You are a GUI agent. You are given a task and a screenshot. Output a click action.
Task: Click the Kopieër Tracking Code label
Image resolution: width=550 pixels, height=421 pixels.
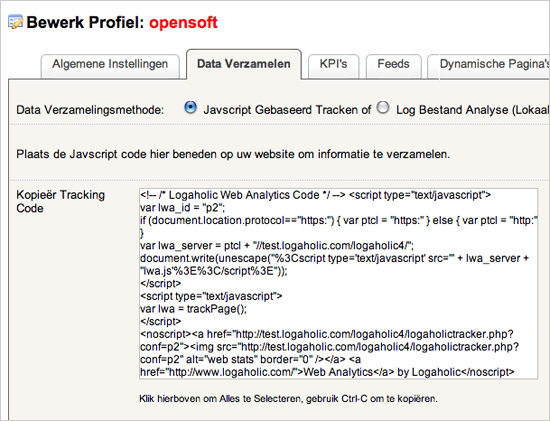60,201
